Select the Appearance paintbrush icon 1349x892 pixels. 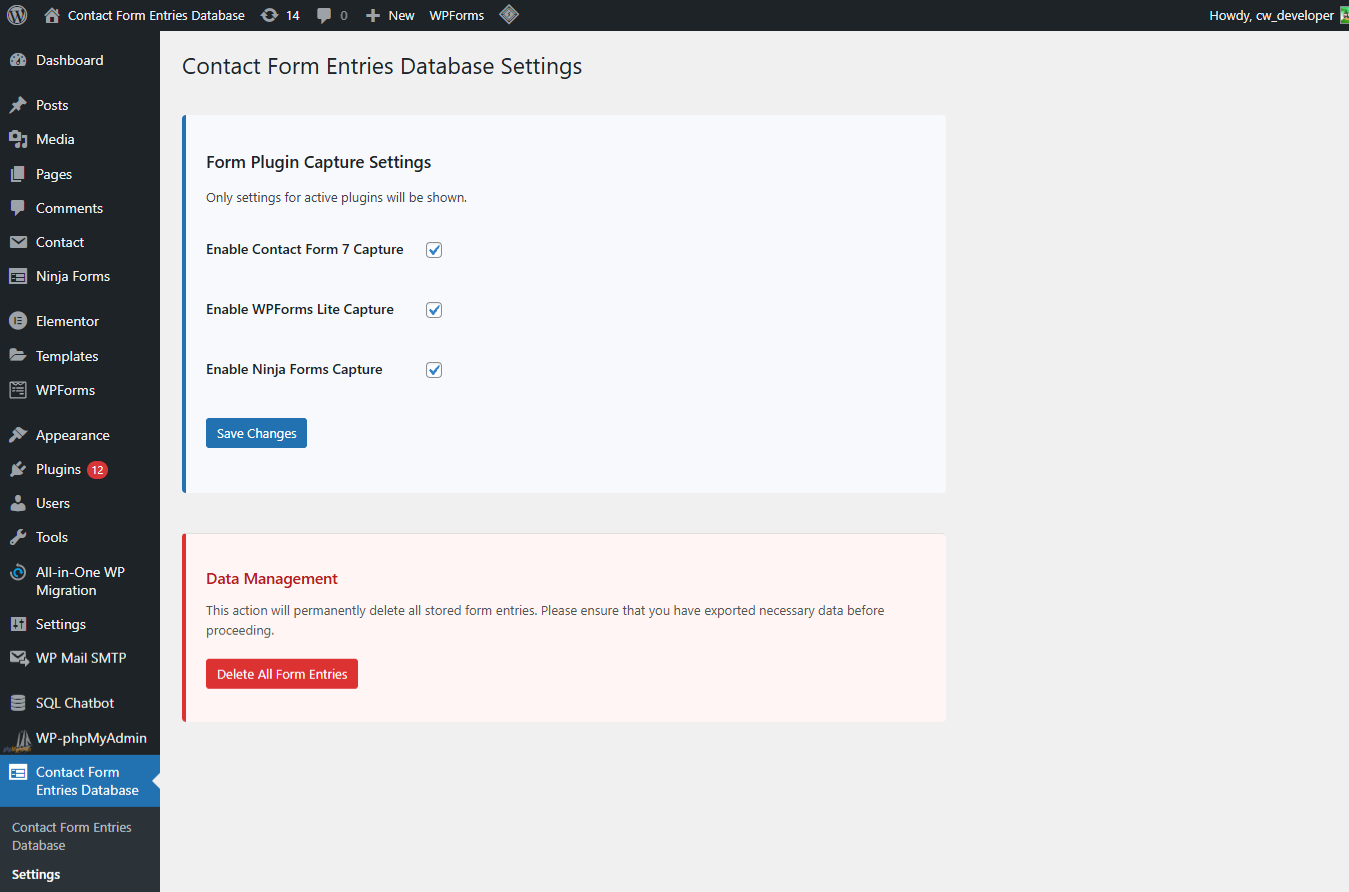click(x=18, y=434)
